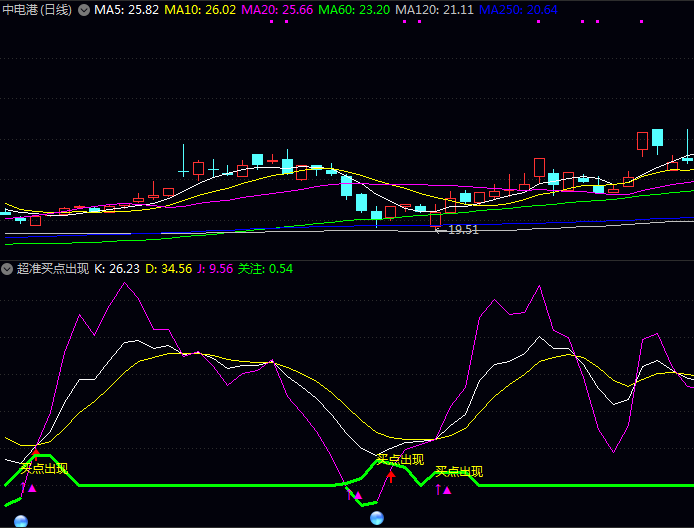
Task: Click the purple up arrow under leftmost 买点出现
Action: (x=23, y=488)
